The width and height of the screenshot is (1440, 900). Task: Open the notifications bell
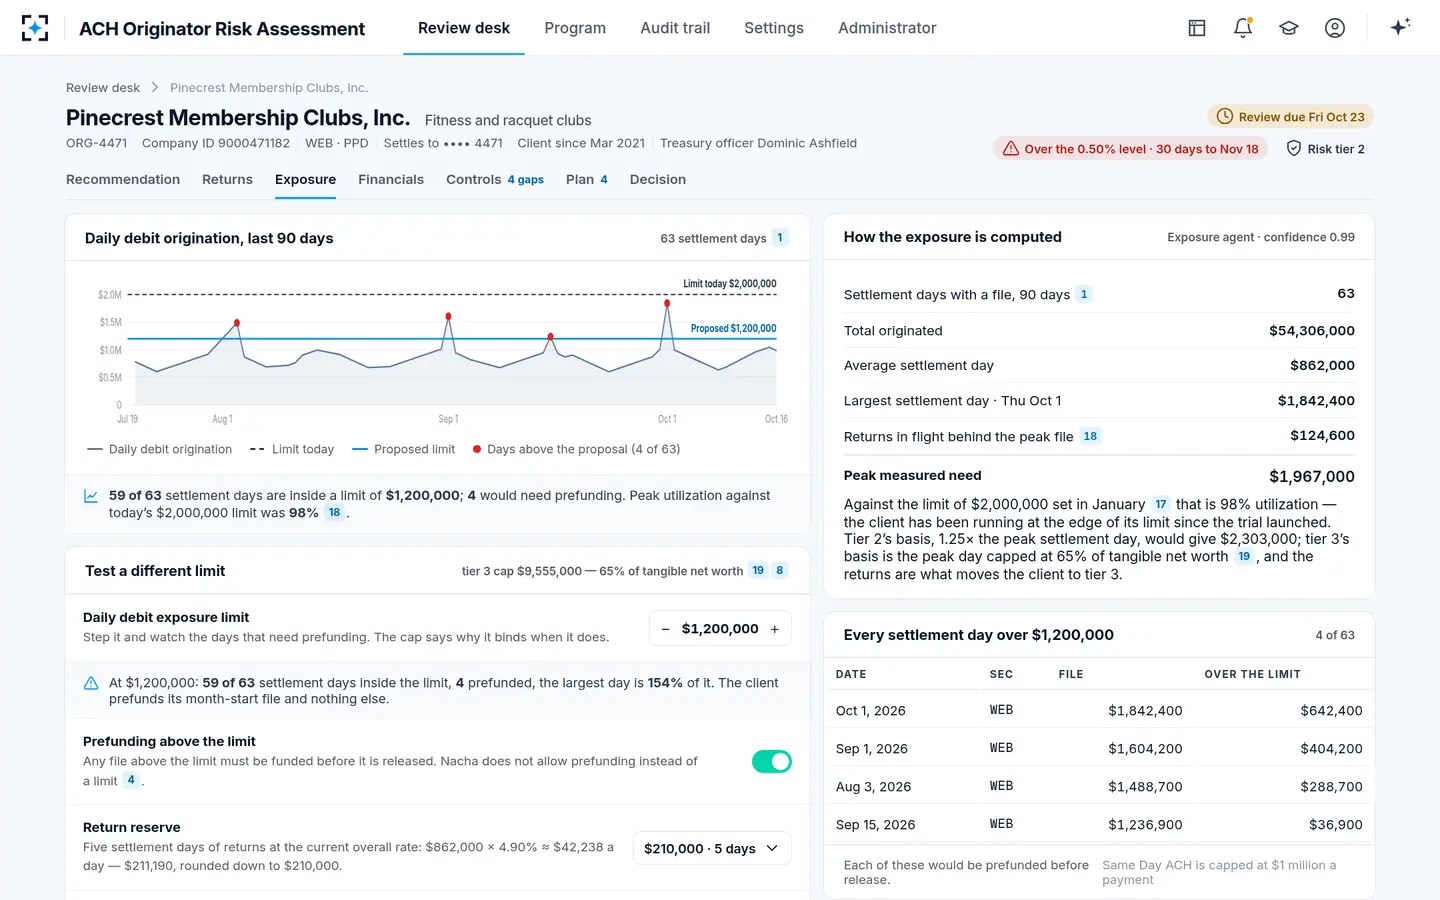[x=1243, y=28]
